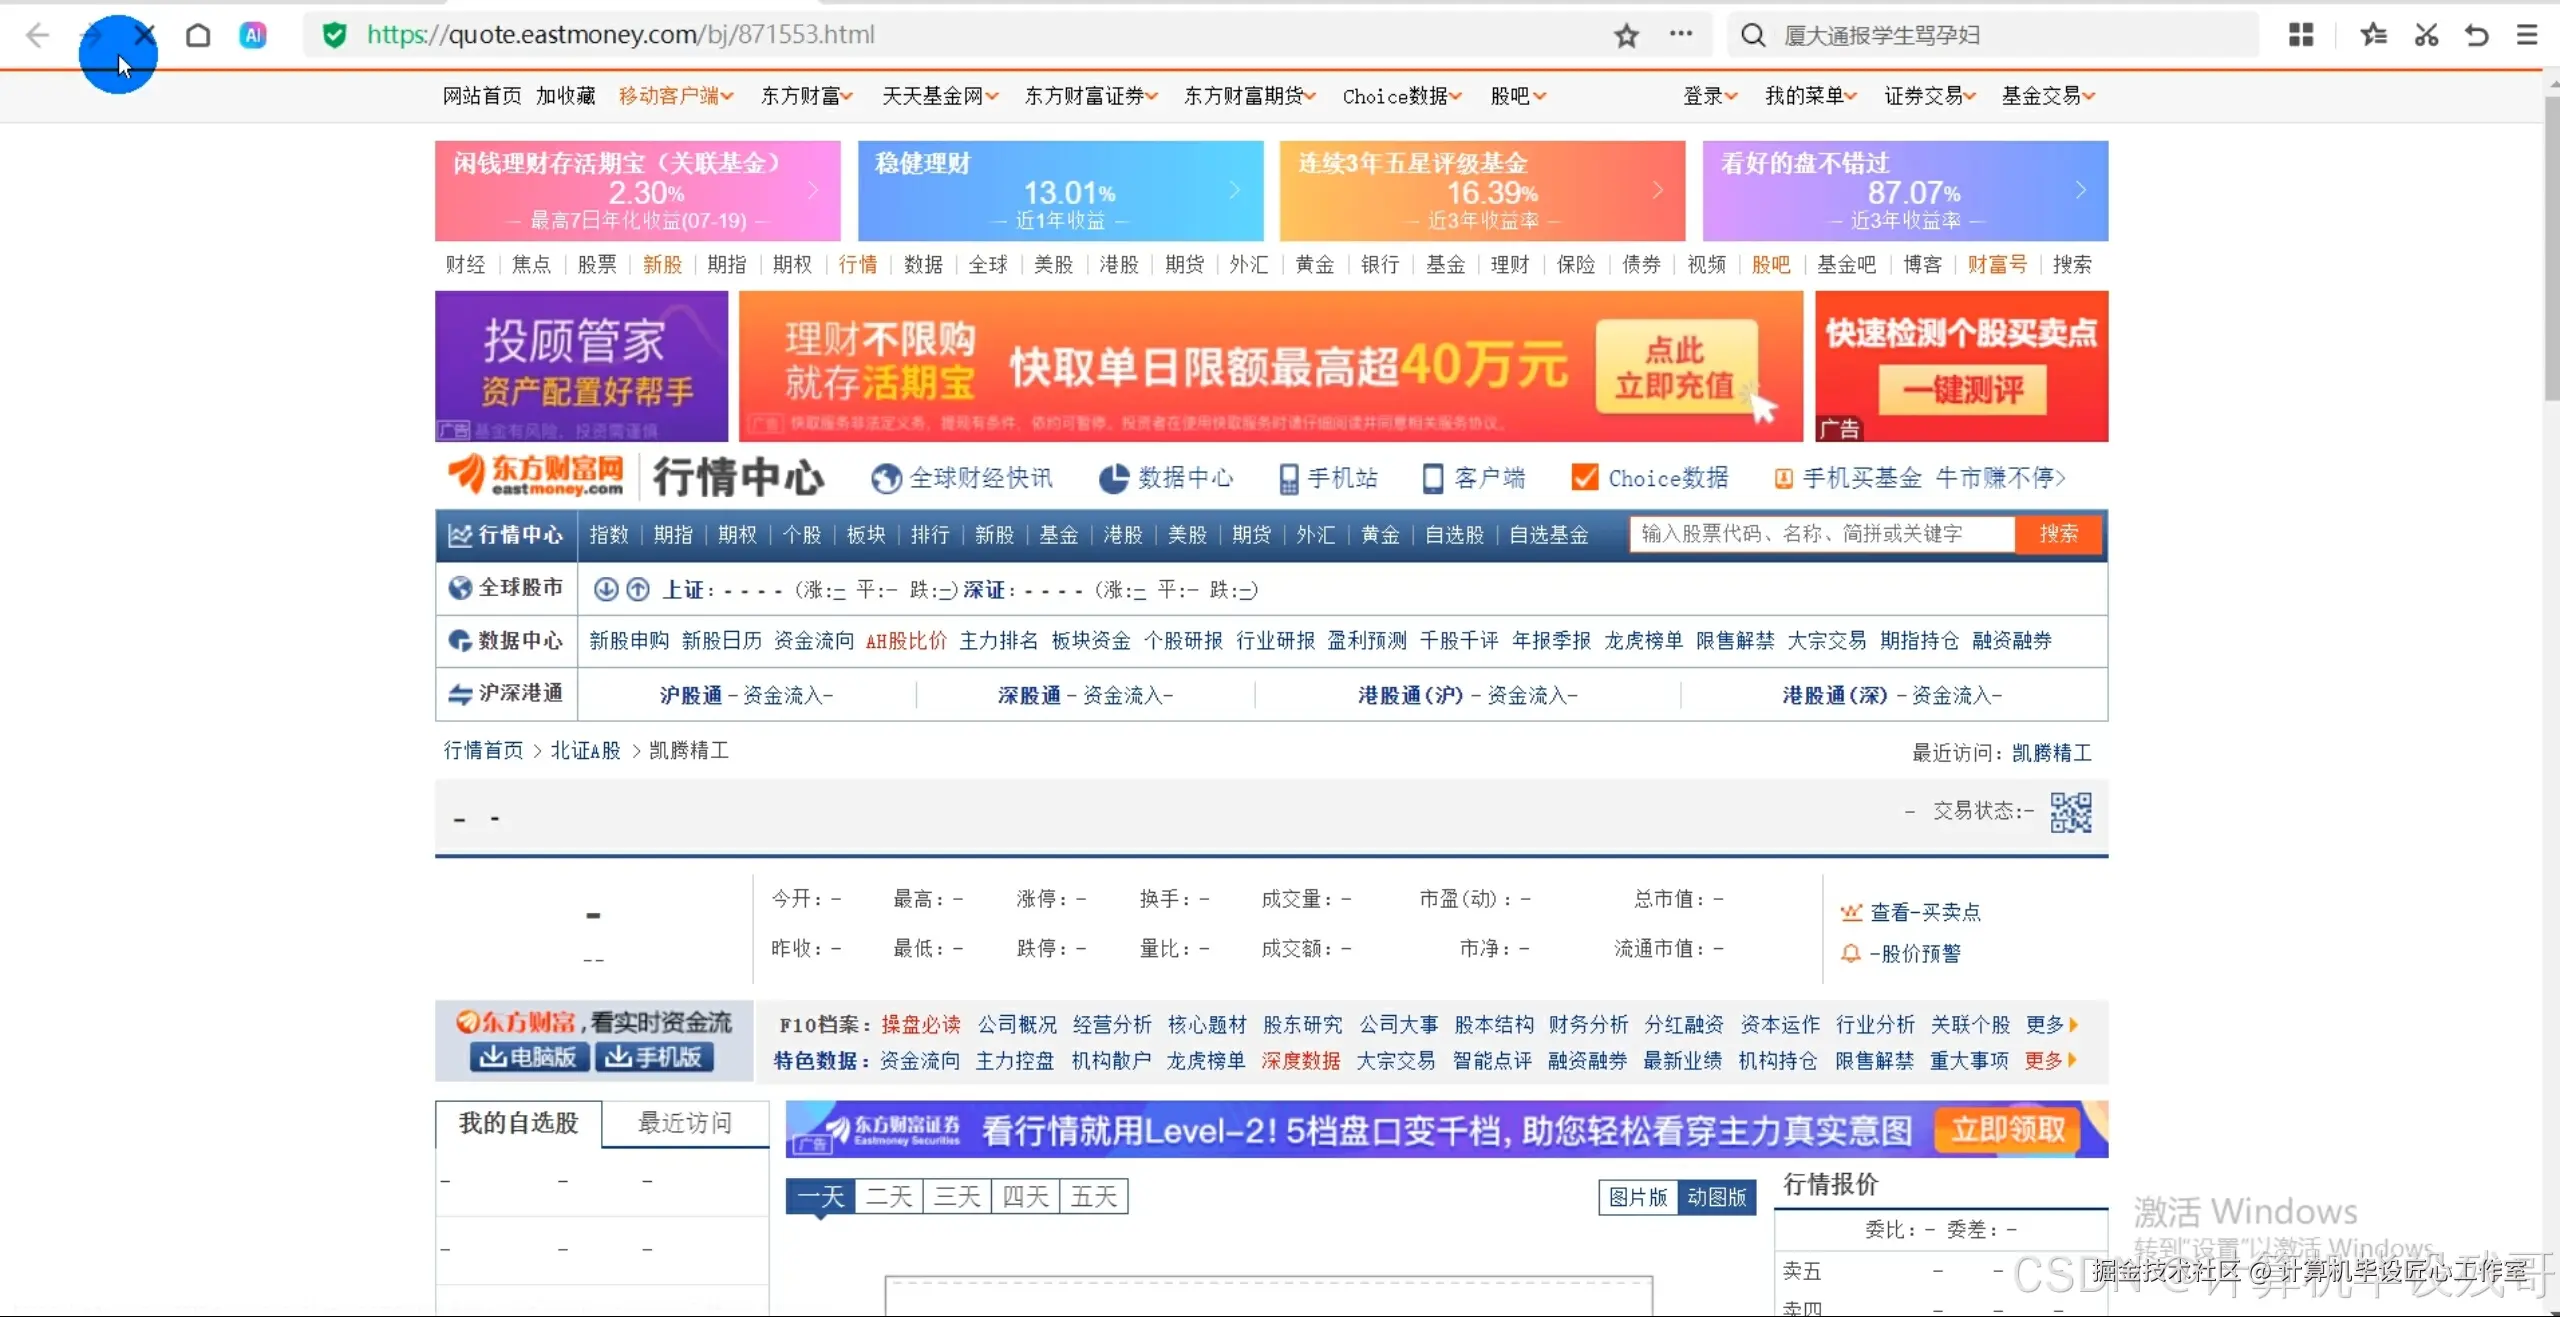This screenshot has width=2560, height=1317.
Task: Open 个股 in the quotes navbar
Action: pos(802,535)
